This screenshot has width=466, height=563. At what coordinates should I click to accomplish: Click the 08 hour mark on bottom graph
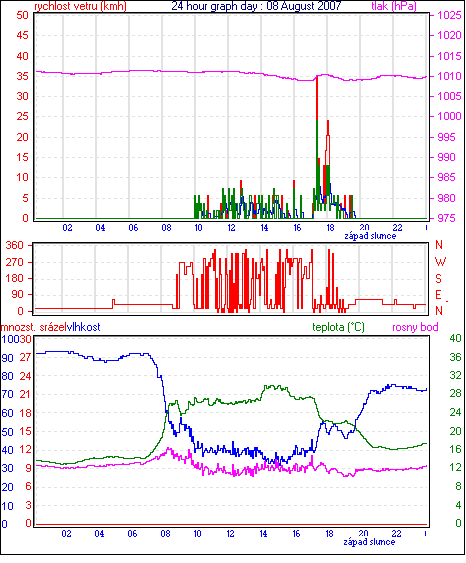(165, 534)
